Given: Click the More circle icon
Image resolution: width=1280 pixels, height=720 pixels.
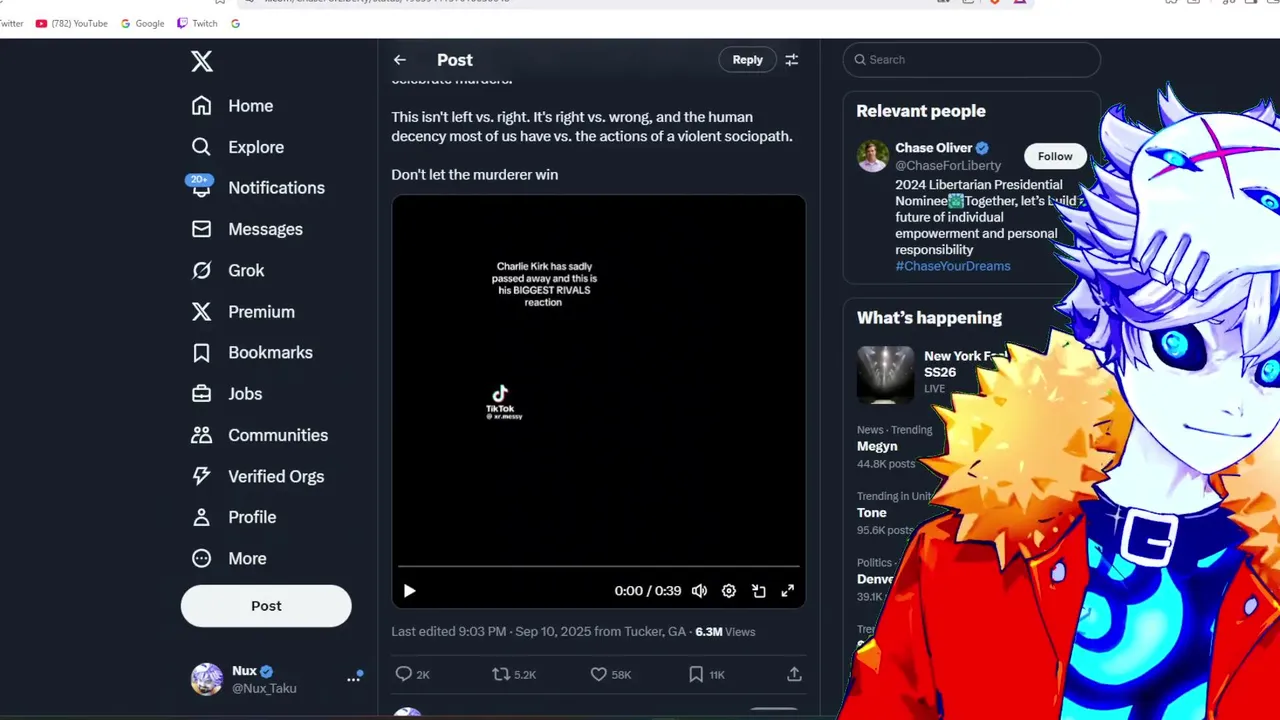Looking at the screenshot, I should click(202, 559).
